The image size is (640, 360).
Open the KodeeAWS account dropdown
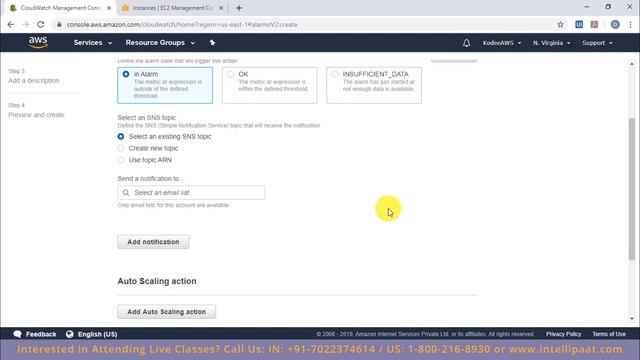pos(502,43)
